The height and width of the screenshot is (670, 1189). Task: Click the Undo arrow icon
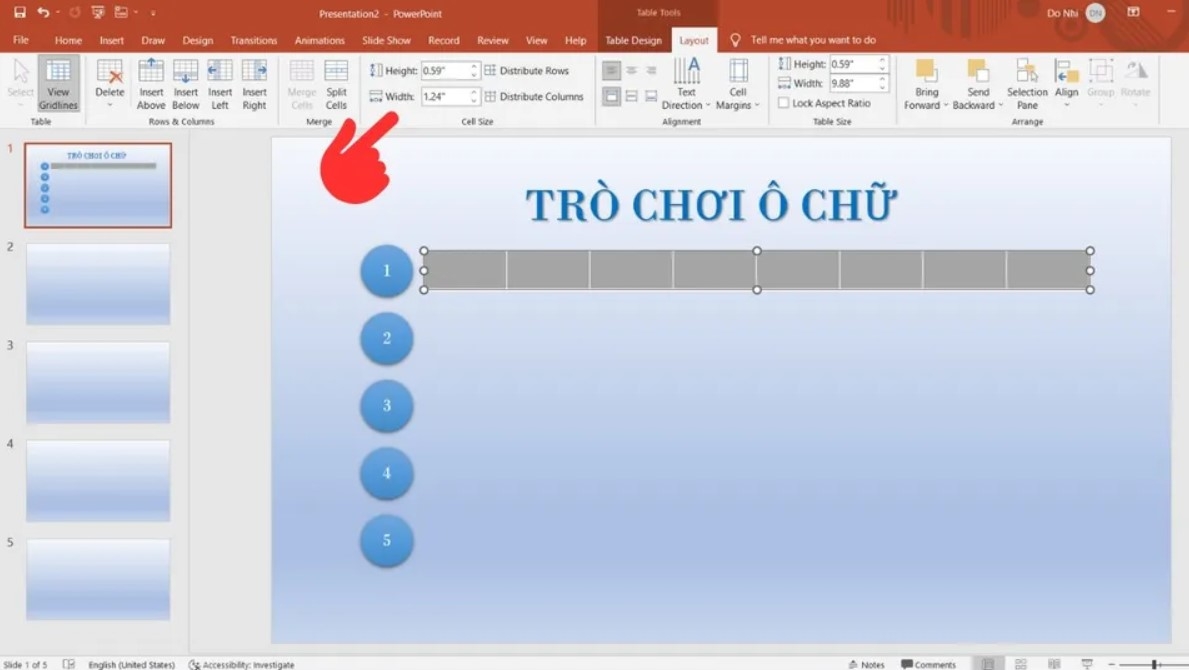[43, 12]
